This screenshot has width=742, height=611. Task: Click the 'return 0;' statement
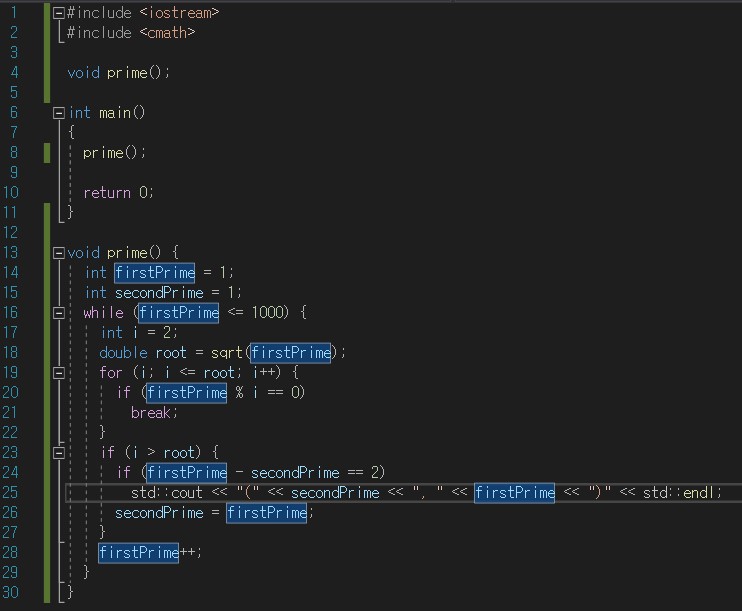click(118, 193)
